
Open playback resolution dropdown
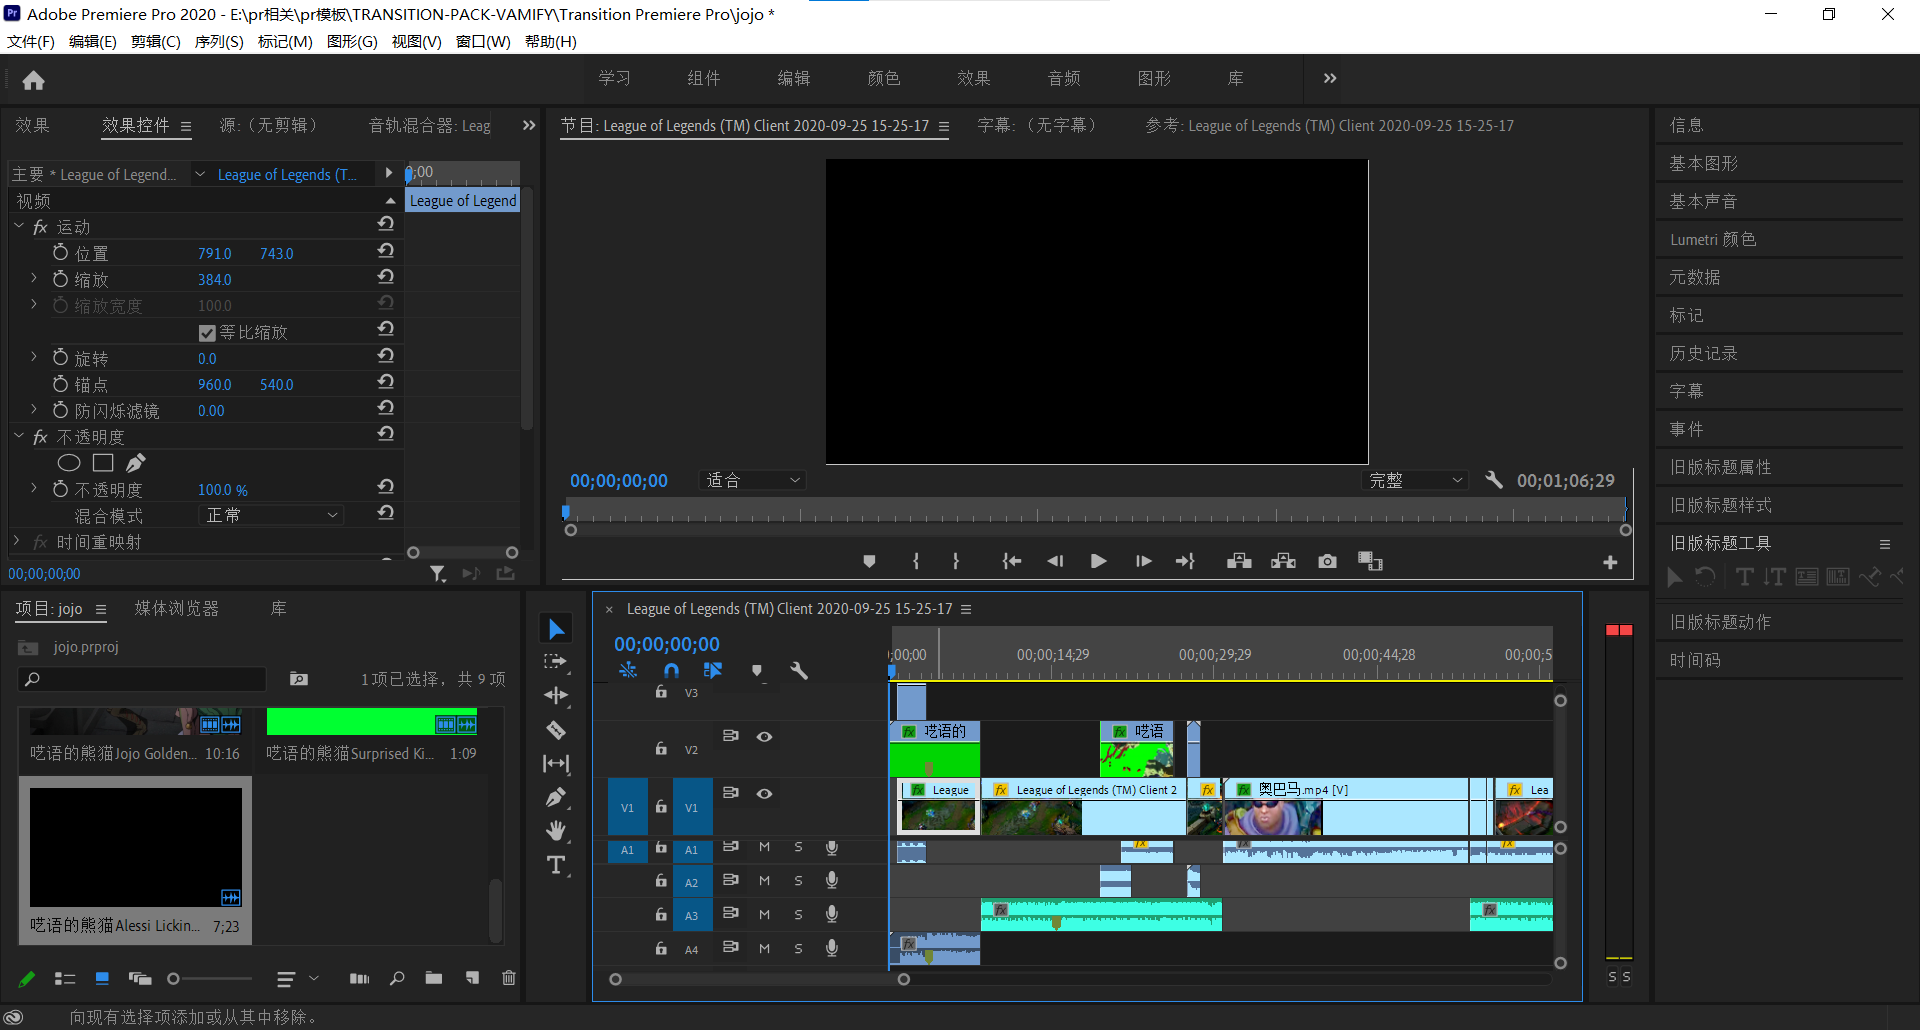click(1415, 481)
